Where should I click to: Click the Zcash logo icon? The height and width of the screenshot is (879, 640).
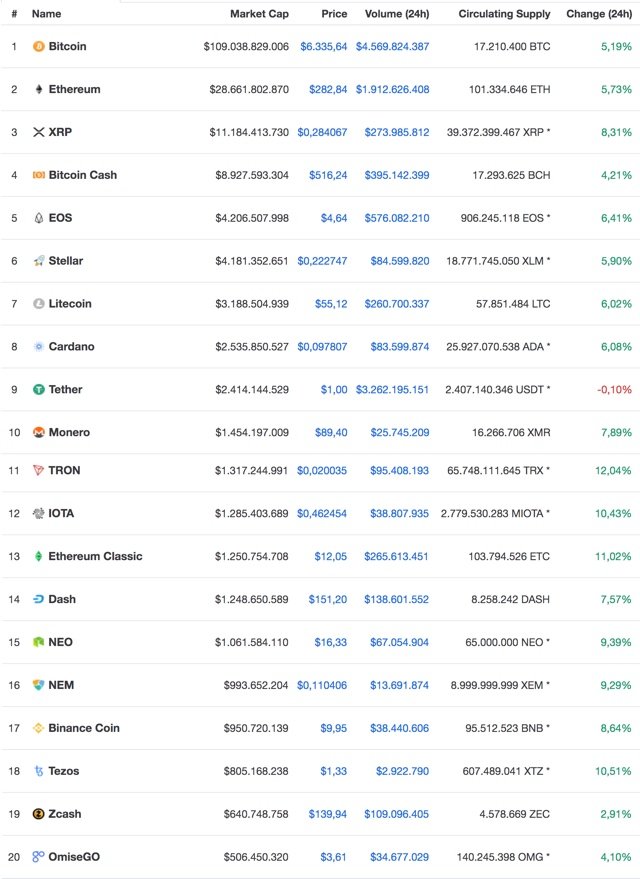pyautogui.click(x=39, y=814)
